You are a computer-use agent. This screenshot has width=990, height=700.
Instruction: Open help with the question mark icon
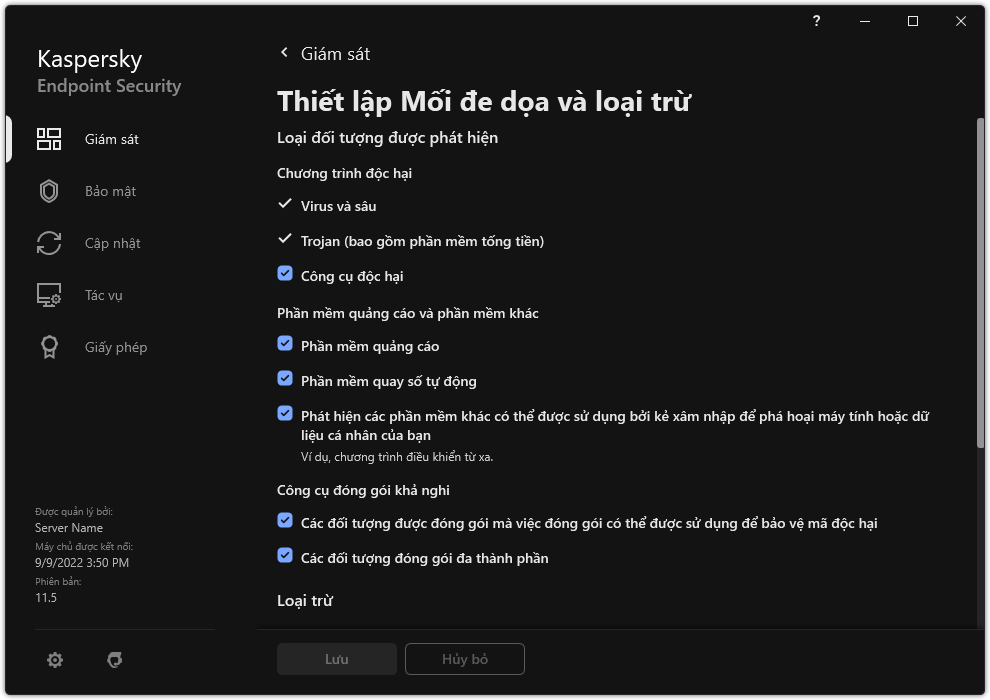click(x=817, y=21)
